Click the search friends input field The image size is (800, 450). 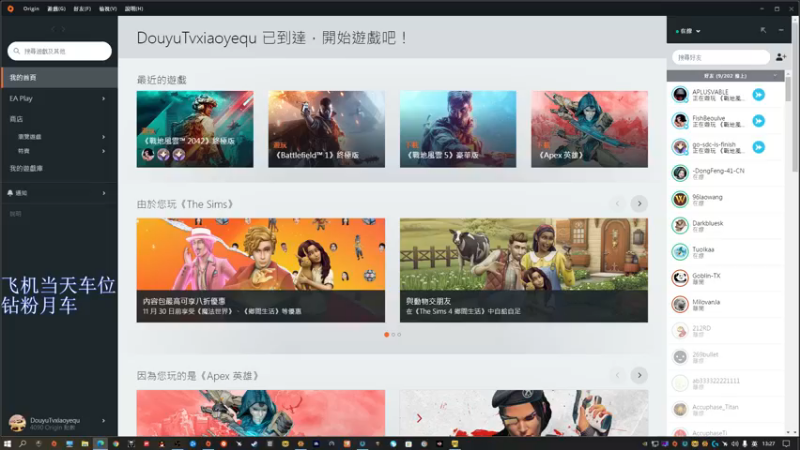[720, 57]
